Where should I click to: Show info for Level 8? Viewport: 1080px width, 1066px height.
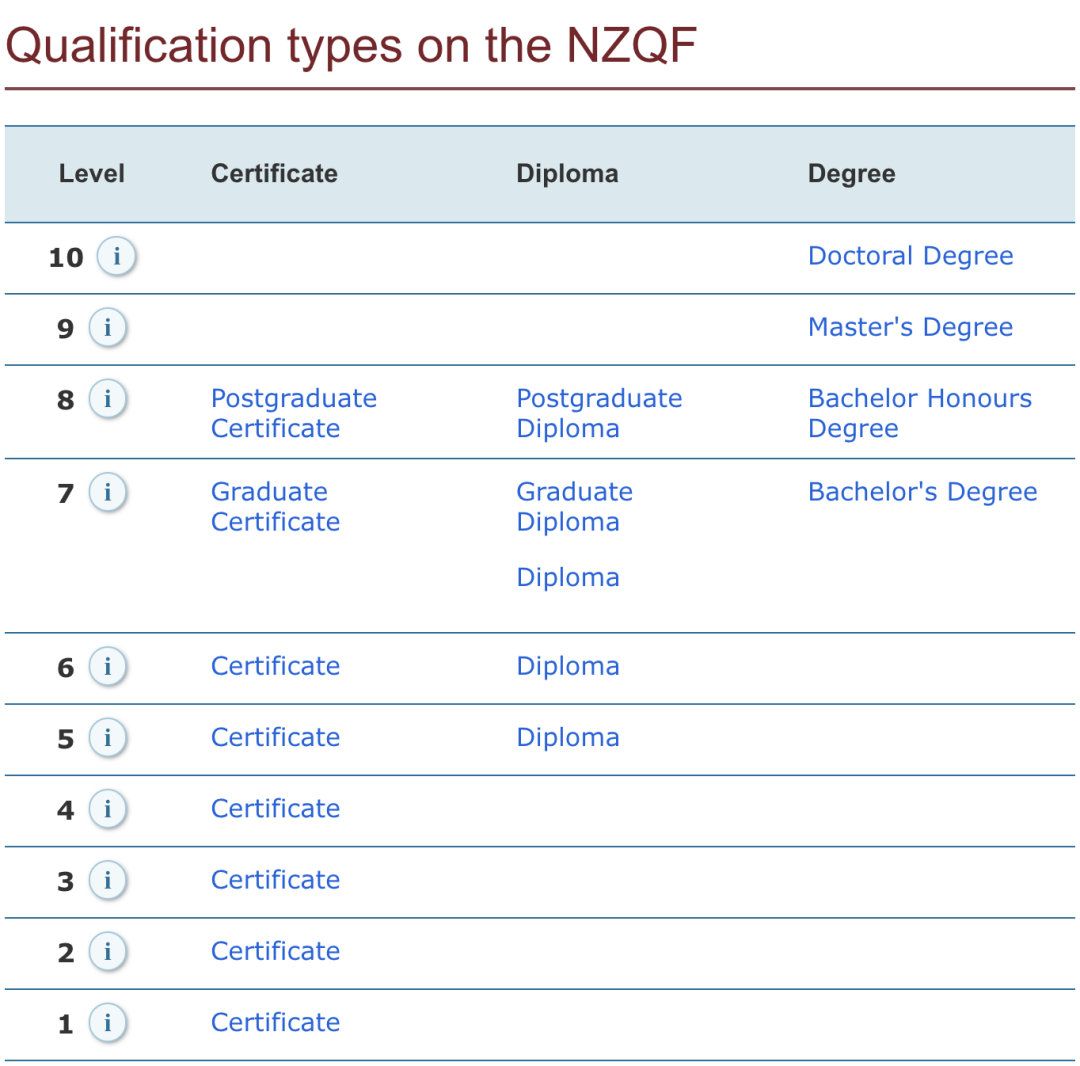pos(108,399)
